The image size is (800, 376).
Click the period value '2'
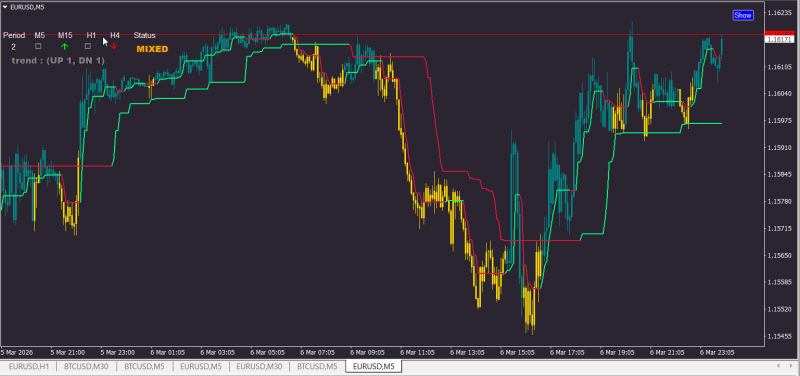[14, 46]
